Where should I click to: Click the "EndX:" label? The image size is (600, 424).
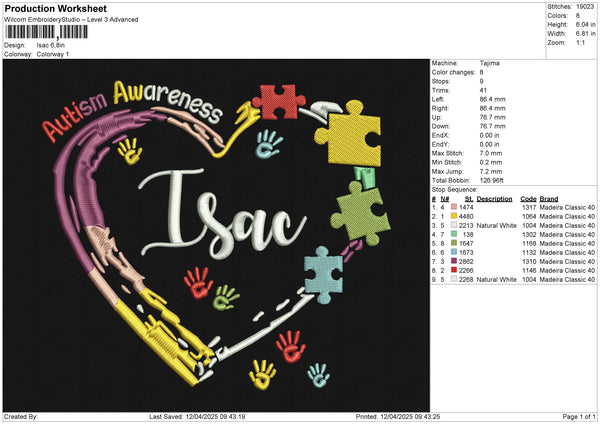(440, 135)
